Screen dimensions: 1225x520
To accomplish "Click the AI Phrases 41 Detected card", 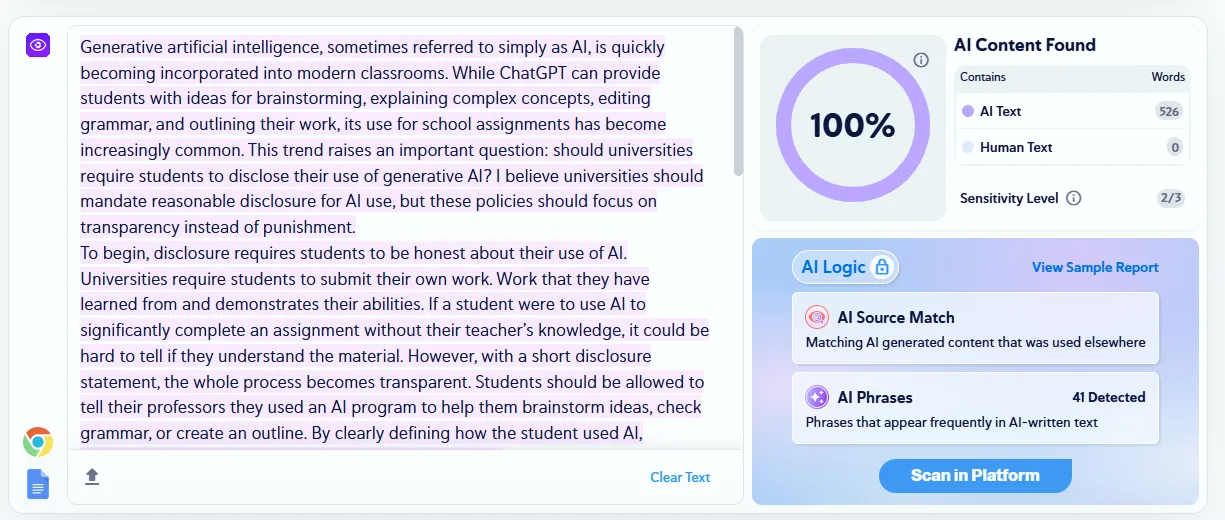I will tap(975, 408).
